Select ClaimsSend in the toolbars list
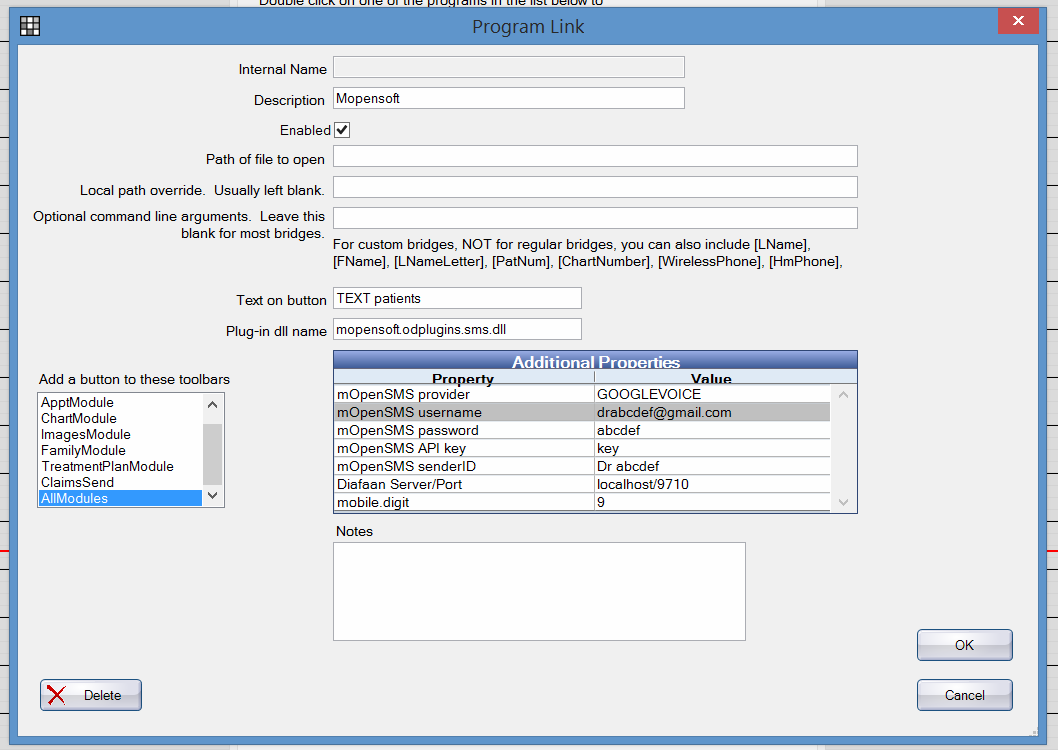Image resolution: width=1058 pixels, height=750 pixels. point(120,482)
